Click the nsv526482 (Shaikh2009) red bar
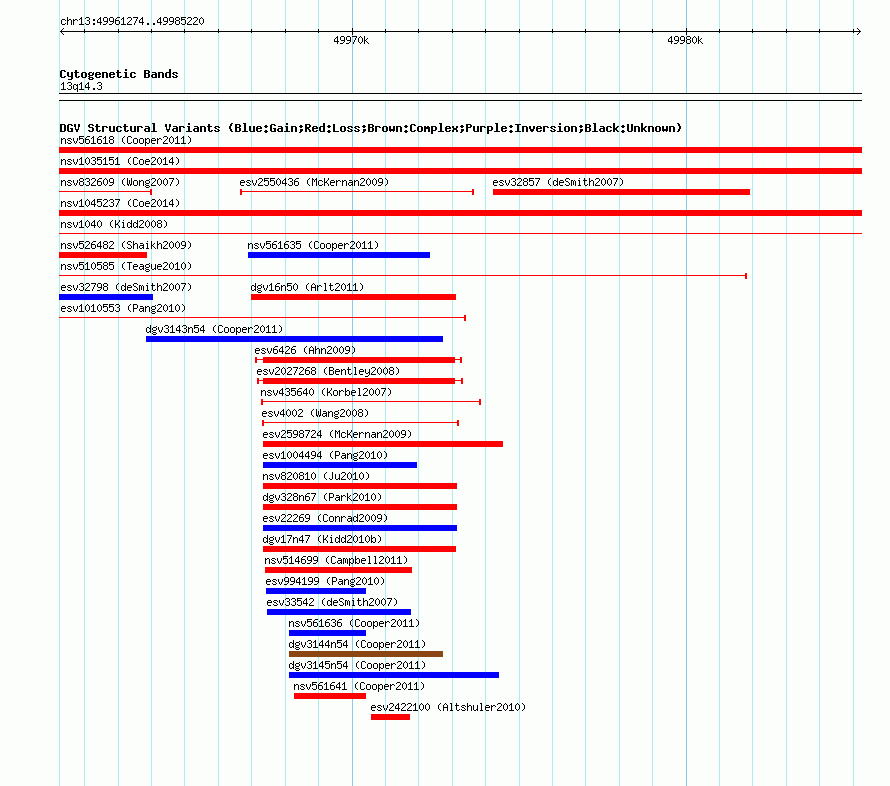 pyautogui.click(x=103, y=255)
